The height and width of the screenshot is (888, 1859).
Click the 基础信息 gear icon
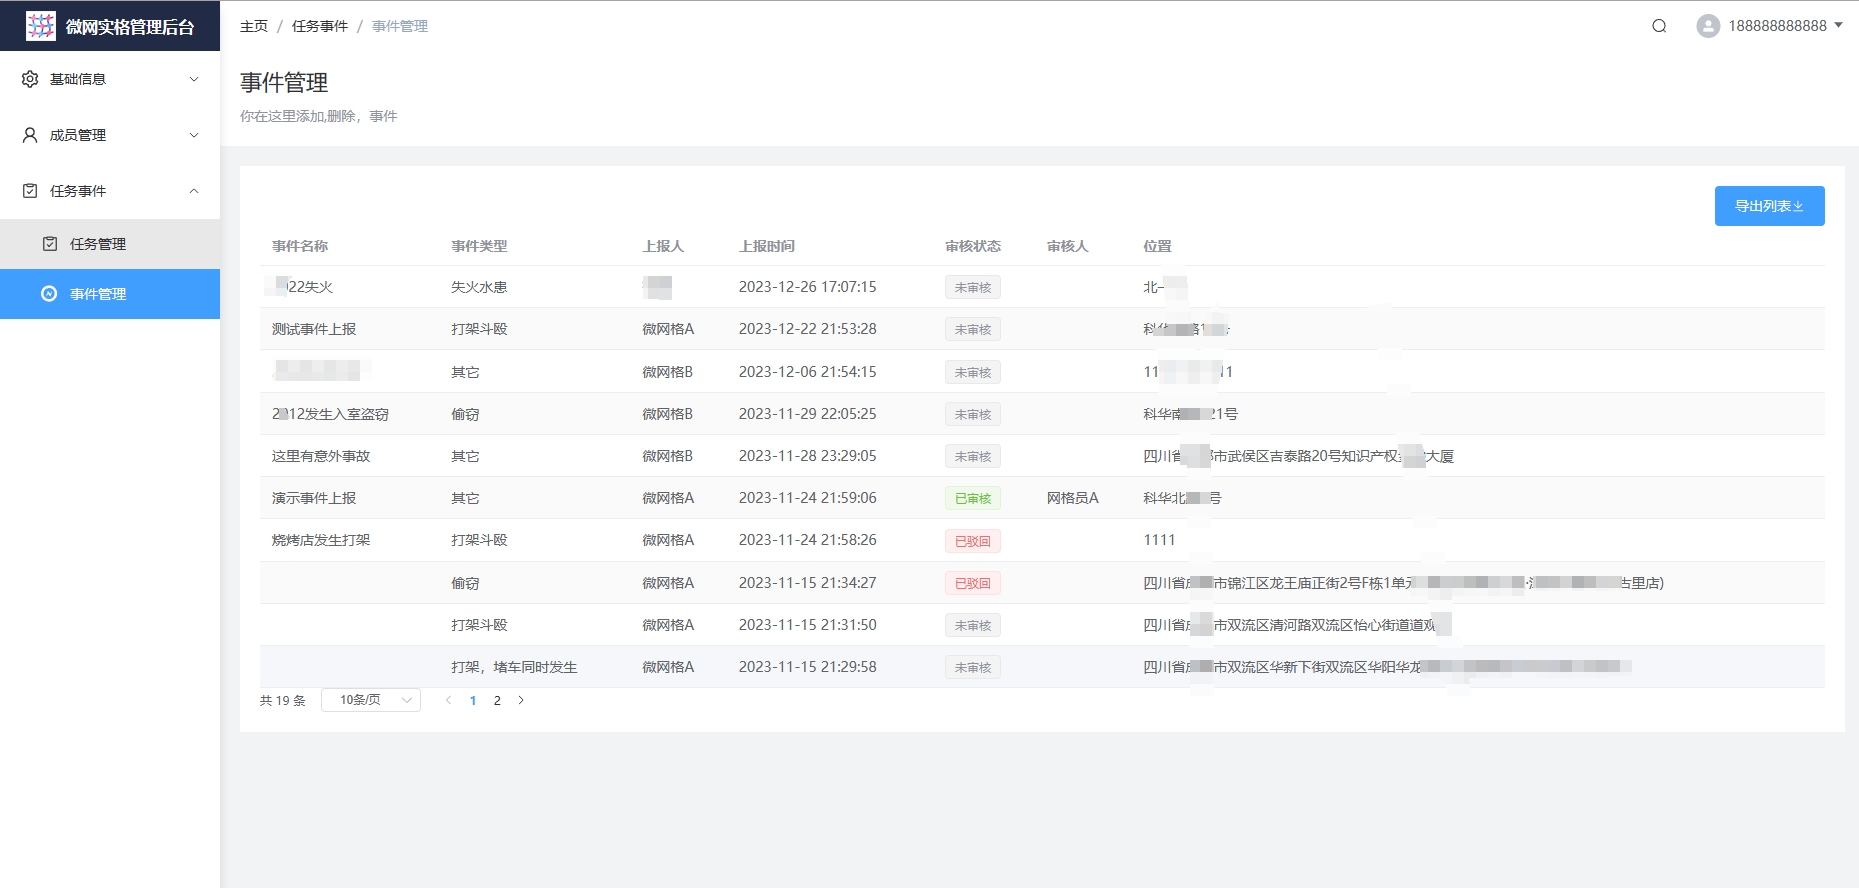tap(30, 79)
